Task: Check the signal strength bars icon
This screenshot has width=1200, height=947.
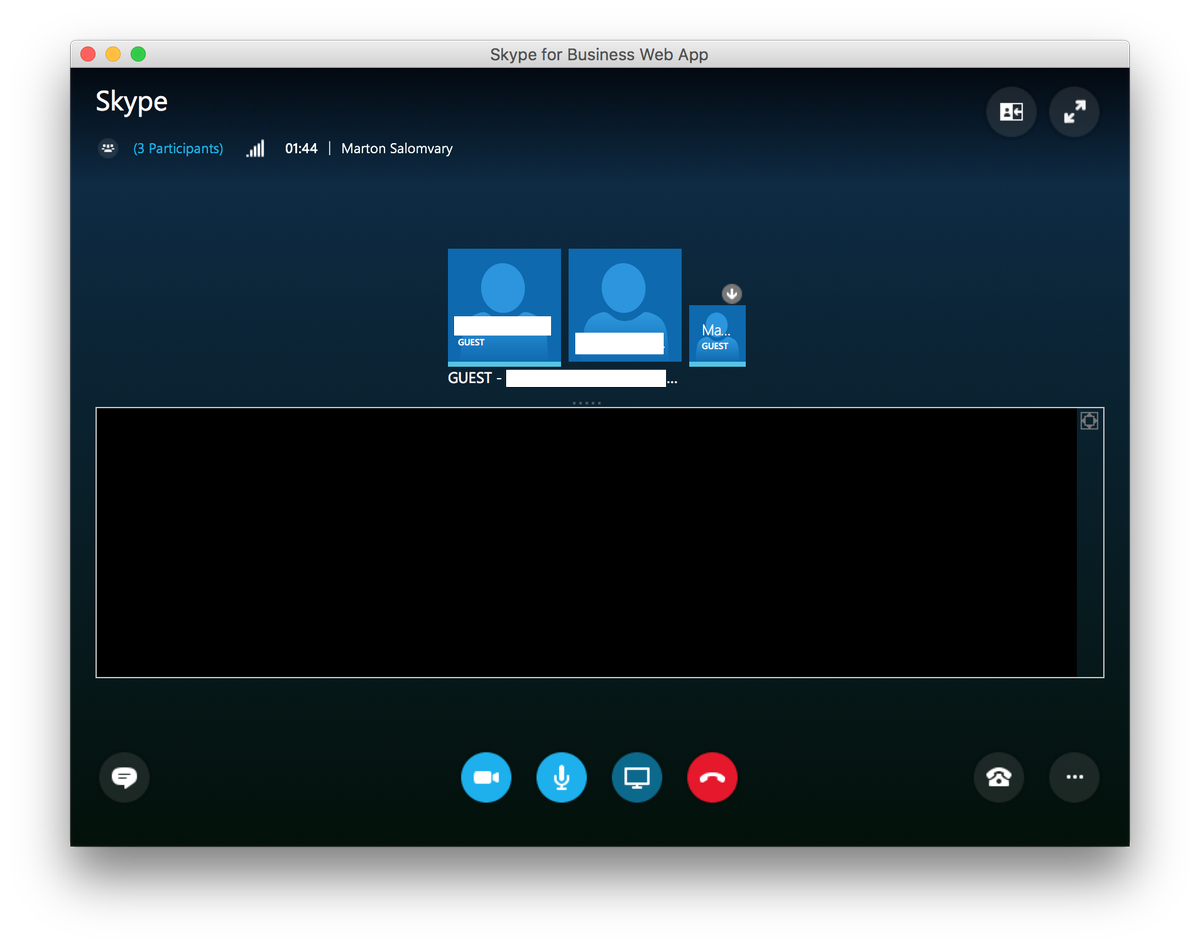Action: pos(255,148)
